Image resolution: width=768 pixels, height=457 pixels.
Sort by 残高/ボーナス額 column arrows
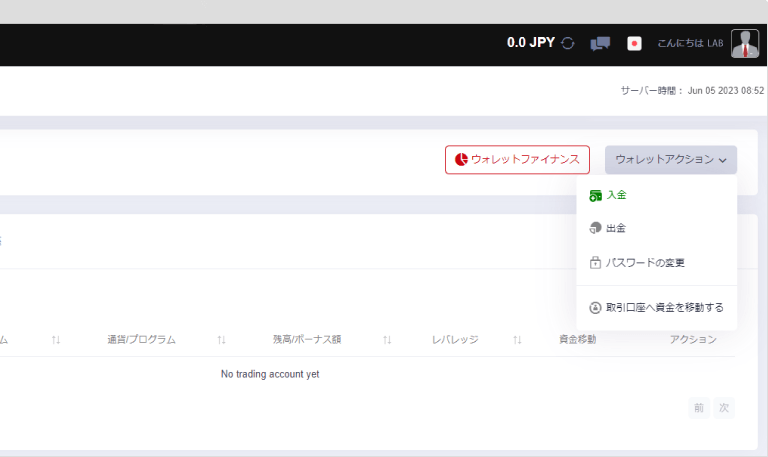click(387, 339)
